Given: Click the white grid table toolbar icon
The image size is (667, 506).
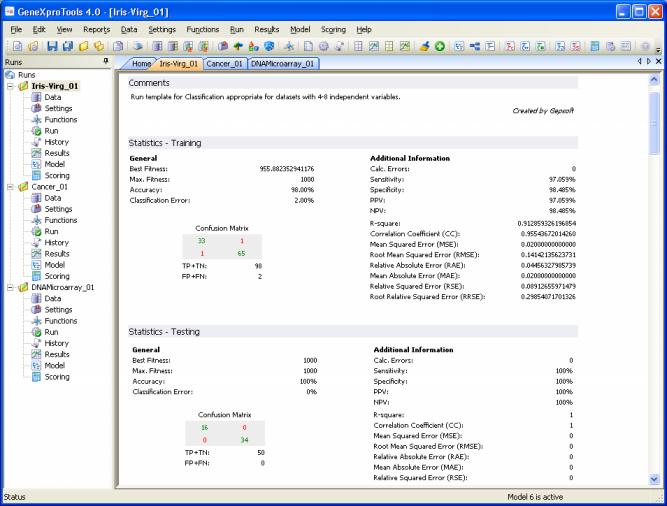Looking at the screenshot, I should [358, 46].
